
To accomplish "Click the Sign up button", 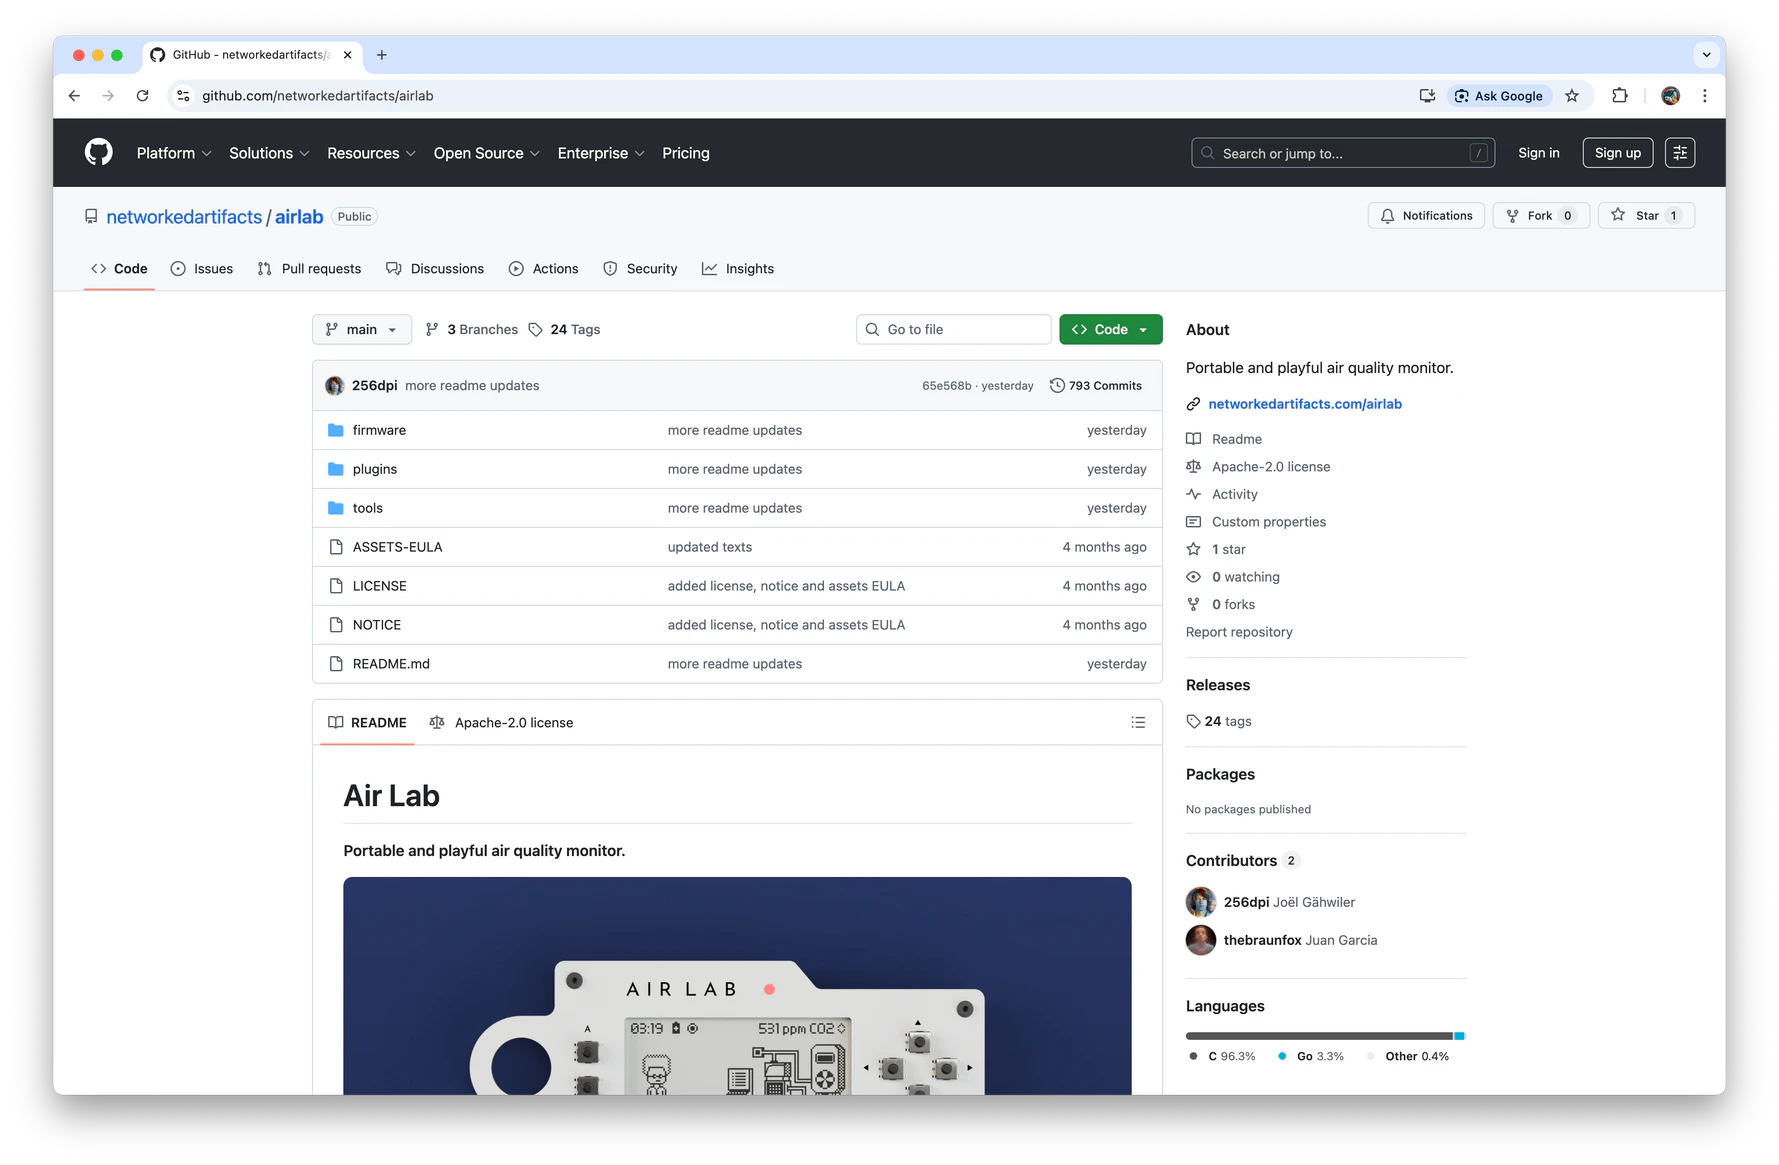I will click(1618, 153).
